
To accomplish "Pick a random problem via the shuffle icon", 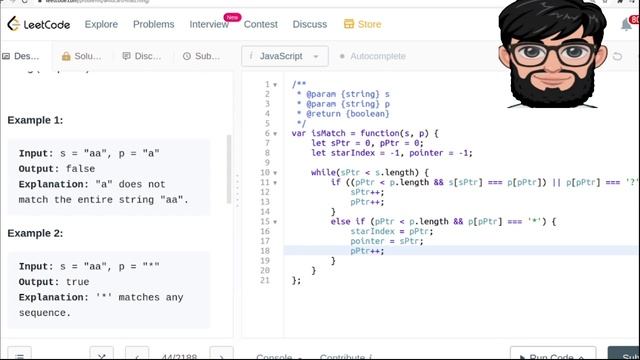I will coord(102,354).
